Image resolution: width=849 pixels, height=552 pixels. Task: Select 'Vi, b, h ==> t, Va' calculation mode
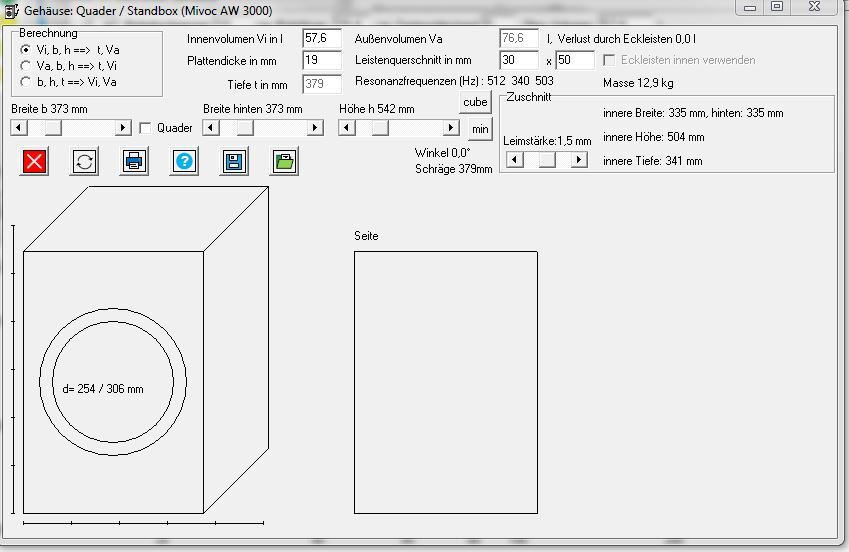point(26,50)
